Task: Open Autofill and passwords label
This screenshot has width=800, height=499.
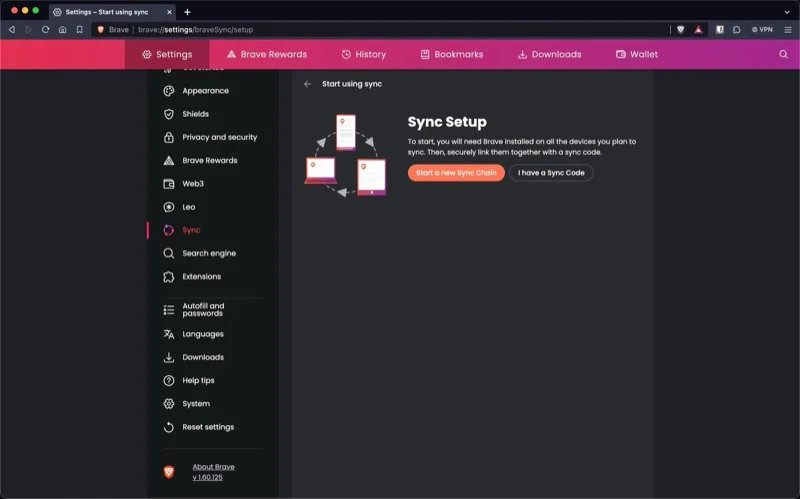Action: [x=203, y=309]
